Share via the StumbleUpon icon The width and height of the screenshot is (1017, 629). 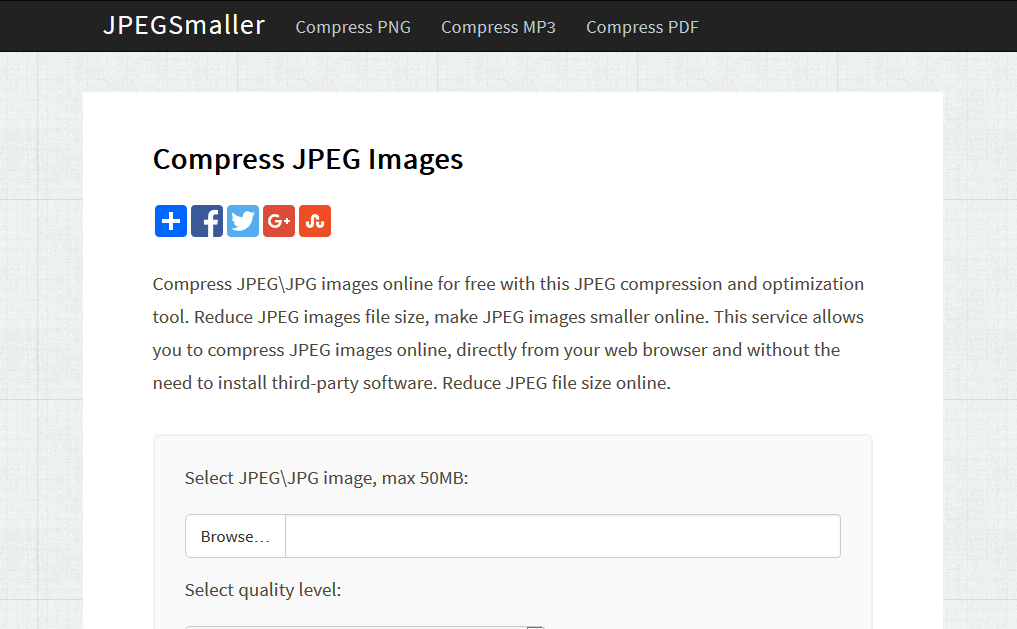tap(315, 221)
